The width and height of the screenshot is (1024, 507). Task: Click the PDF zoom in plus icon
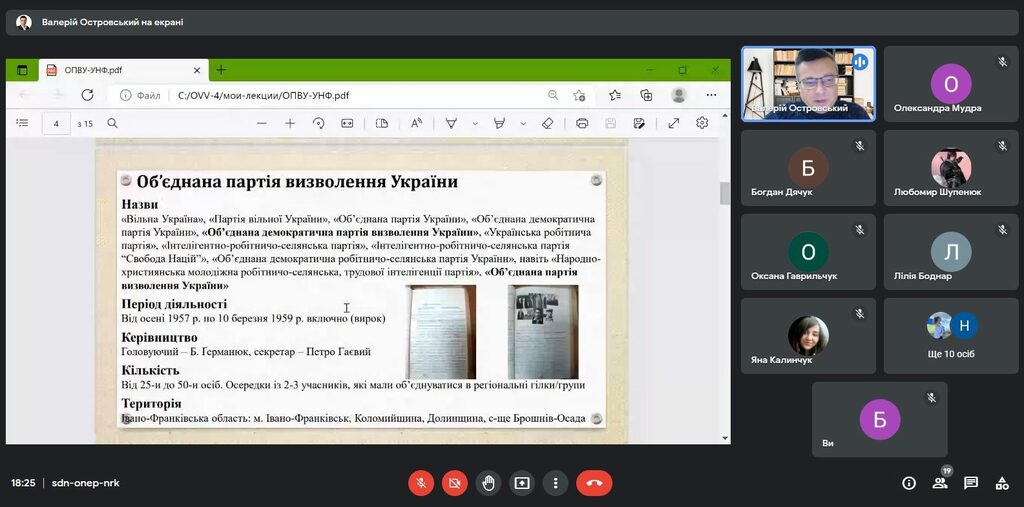coord(290,123)
